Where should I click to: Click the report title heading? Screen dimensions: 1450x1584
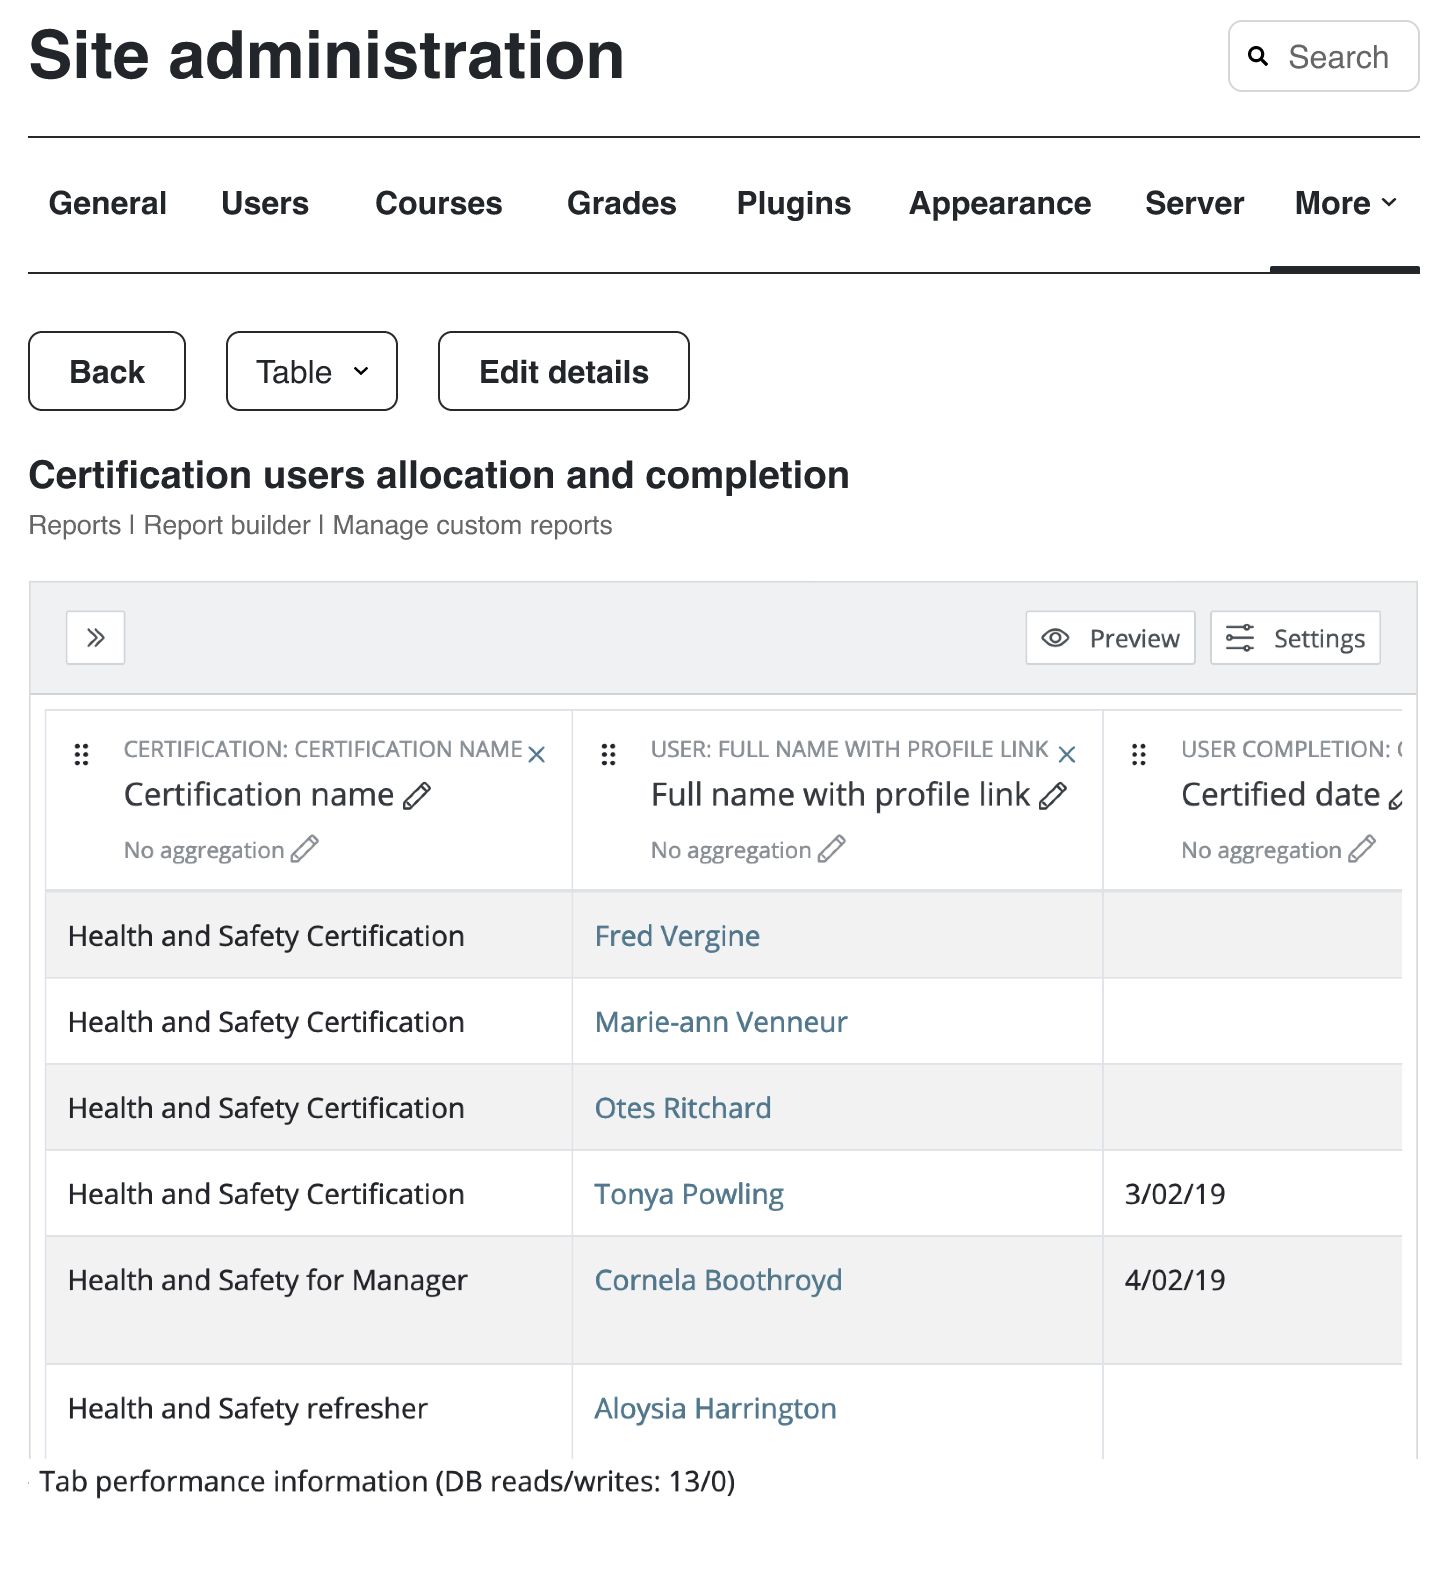coord(439,475)
